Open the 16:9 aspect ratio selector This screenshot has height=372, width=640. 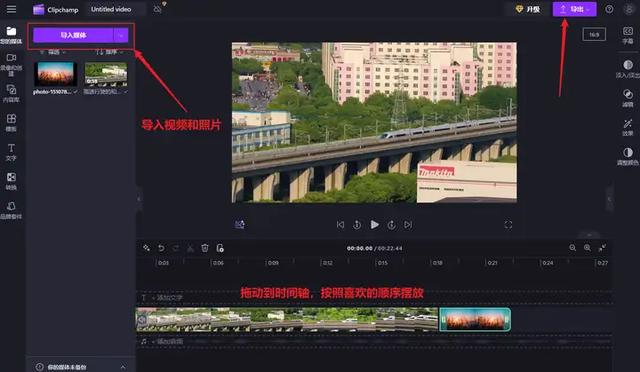594,35
